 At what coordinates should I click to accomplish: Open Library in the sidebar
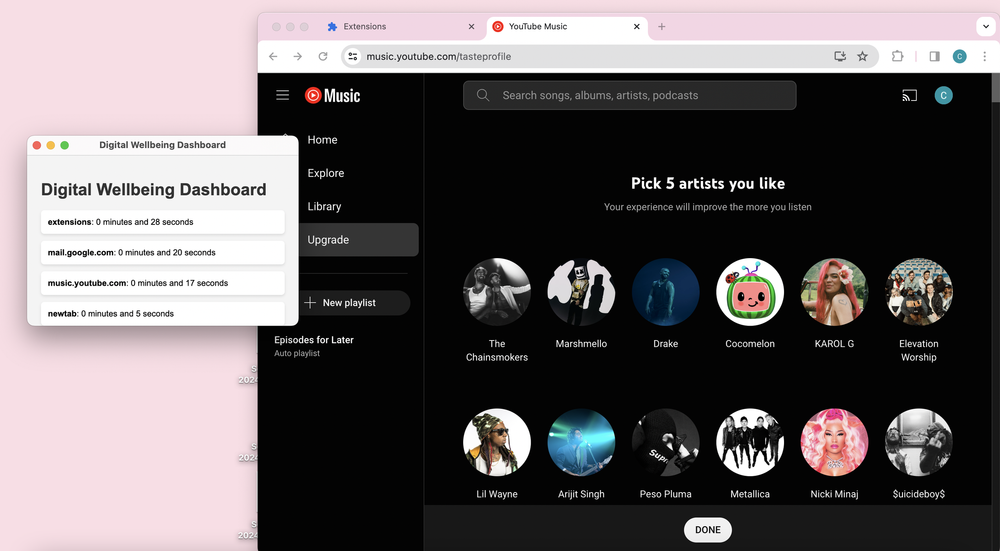tap(324, 206)
